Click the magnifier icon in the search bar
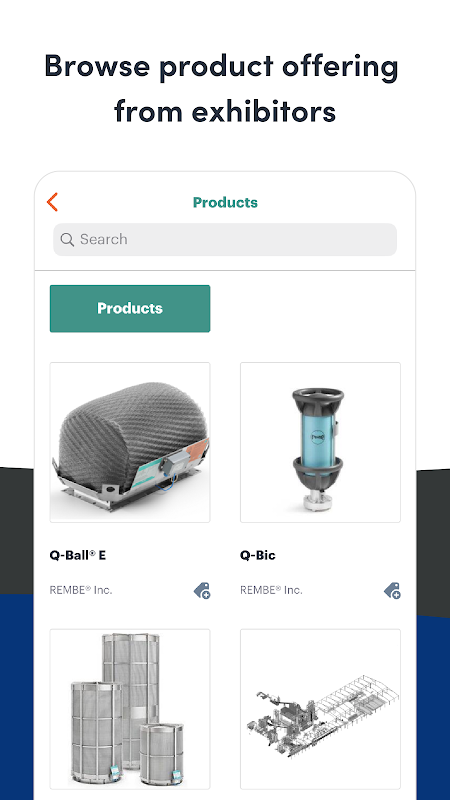 (x=67, y=239)
